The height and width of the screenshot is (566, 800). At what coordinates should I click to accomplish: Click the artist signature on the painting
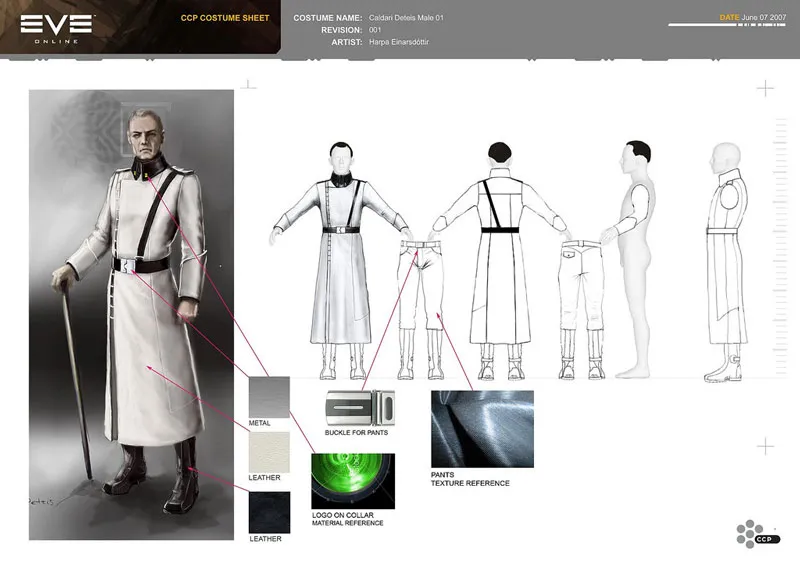[41, 502]
